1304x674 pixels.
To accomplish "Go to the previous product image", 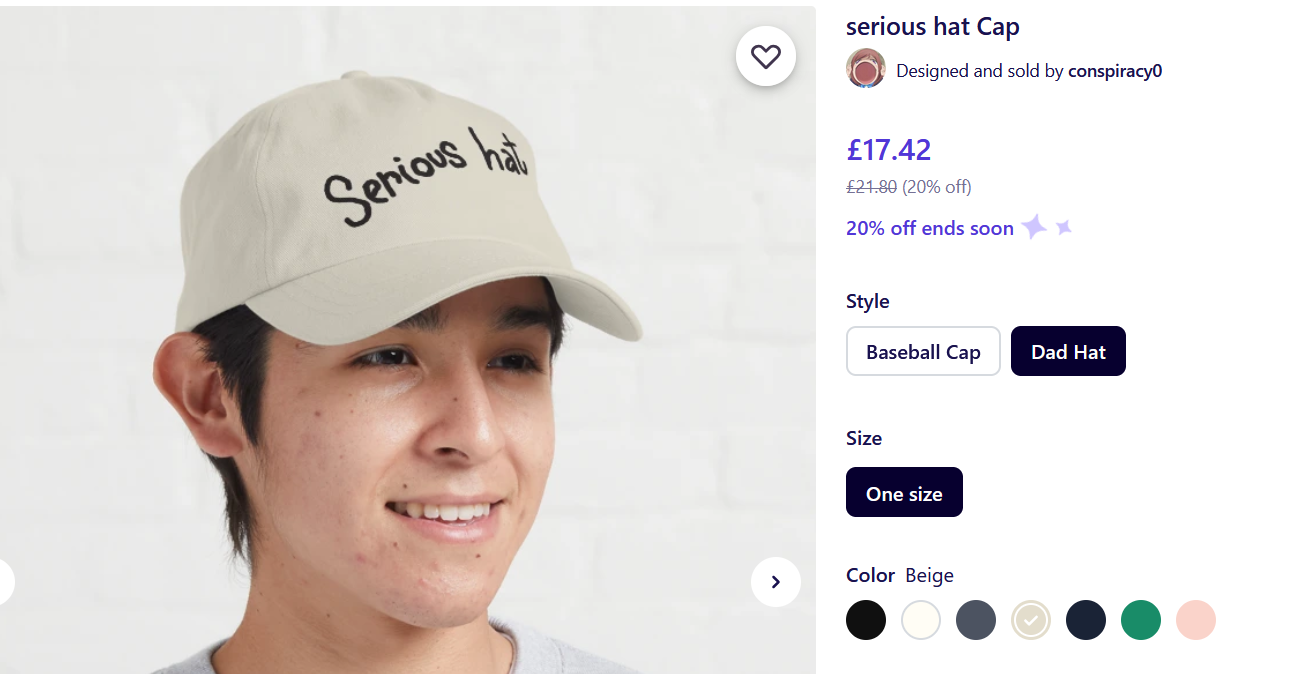I will tap(4, 582).
